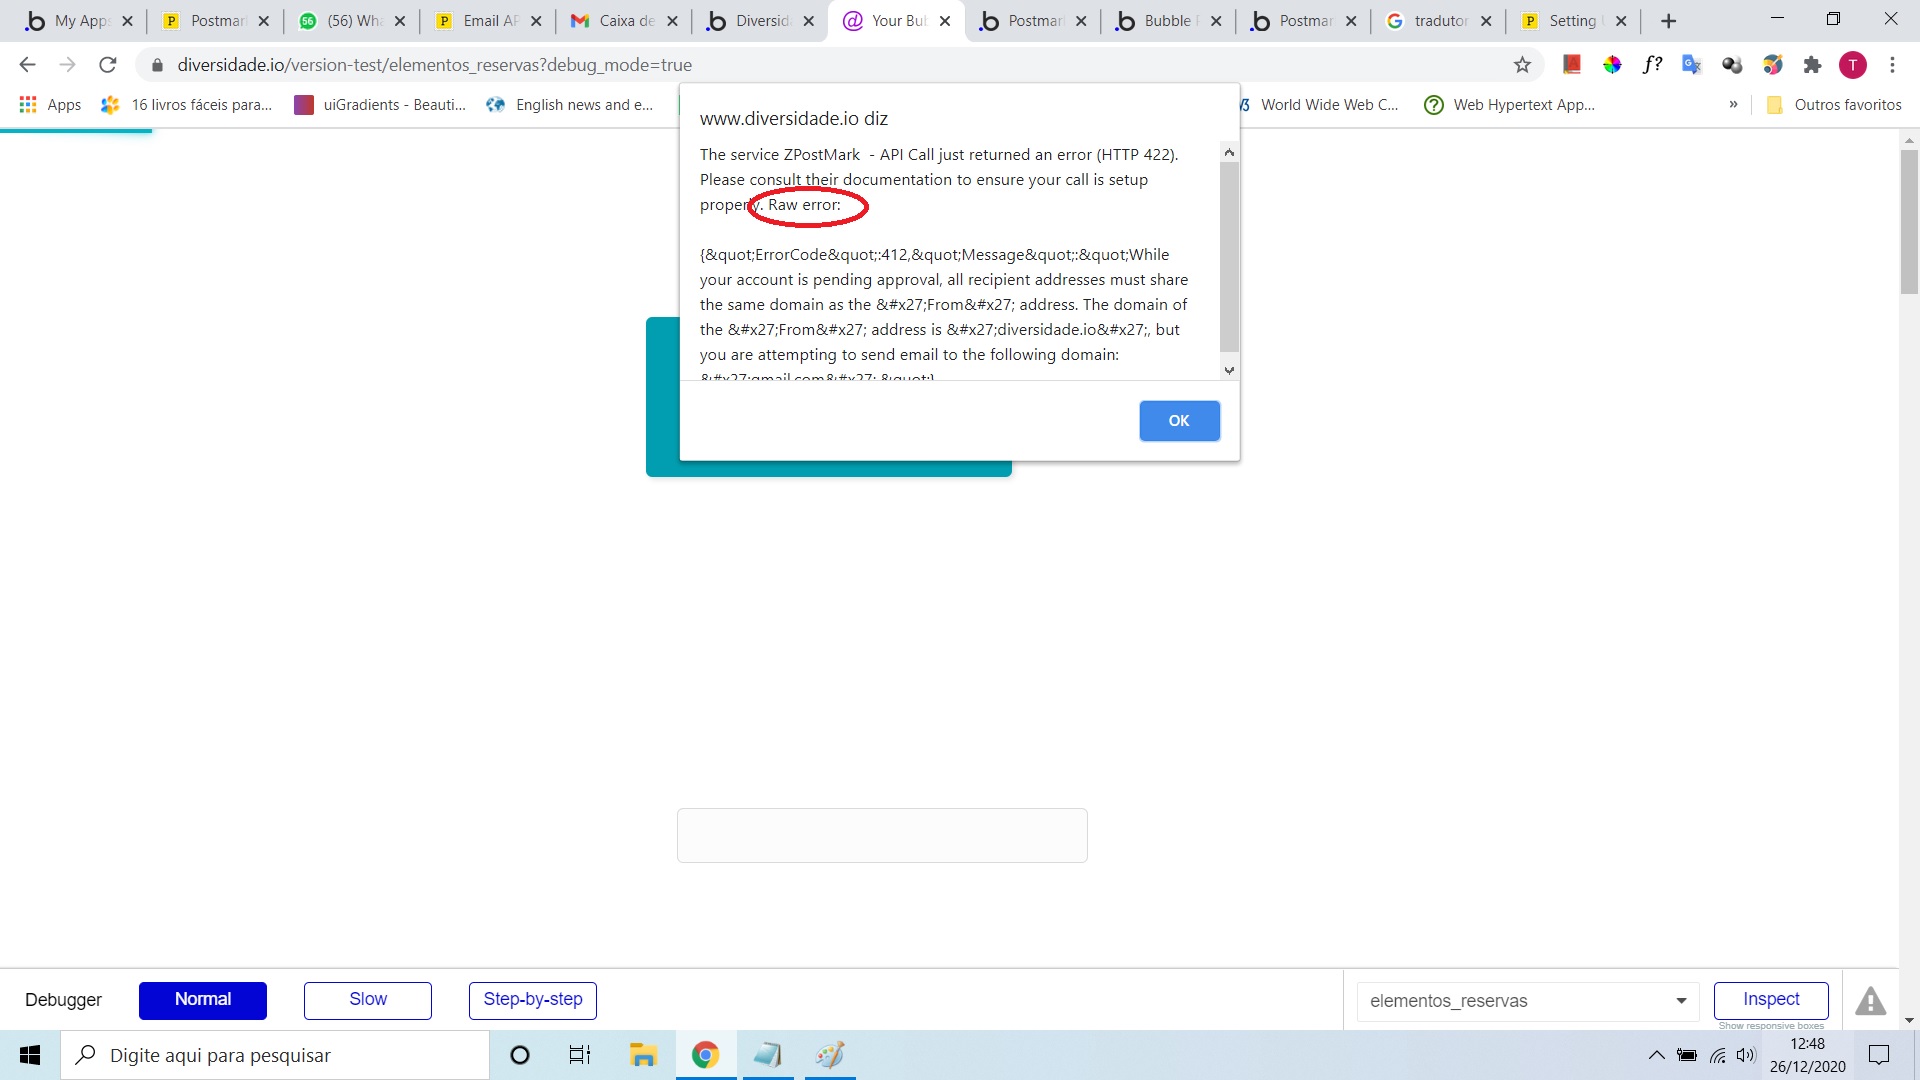Open the 'English news and e...' bookmark
This screenshot has width=1920, height=1080.
tap(569, 105)
